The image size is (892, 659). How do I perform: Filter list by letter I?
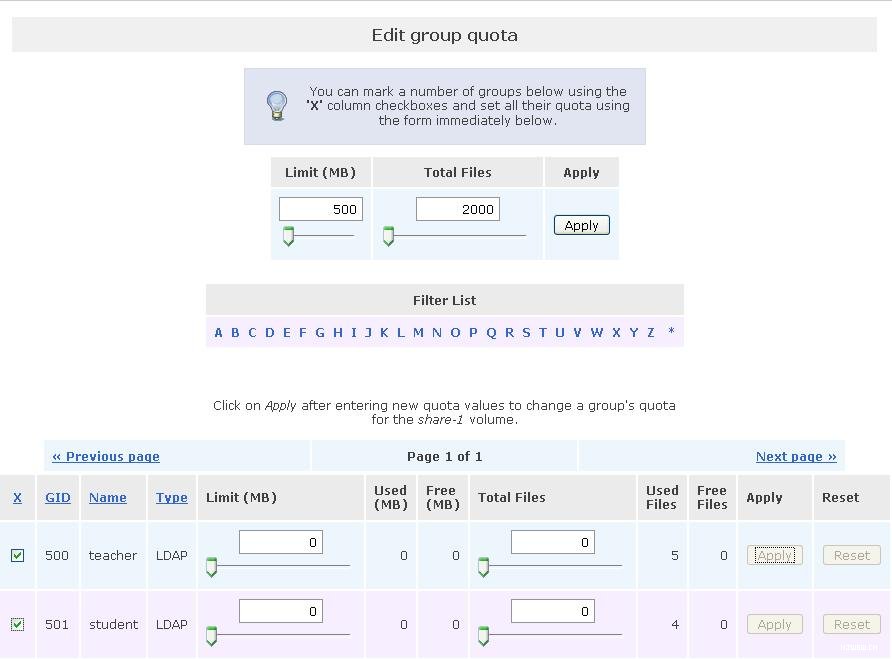[354, 332]
